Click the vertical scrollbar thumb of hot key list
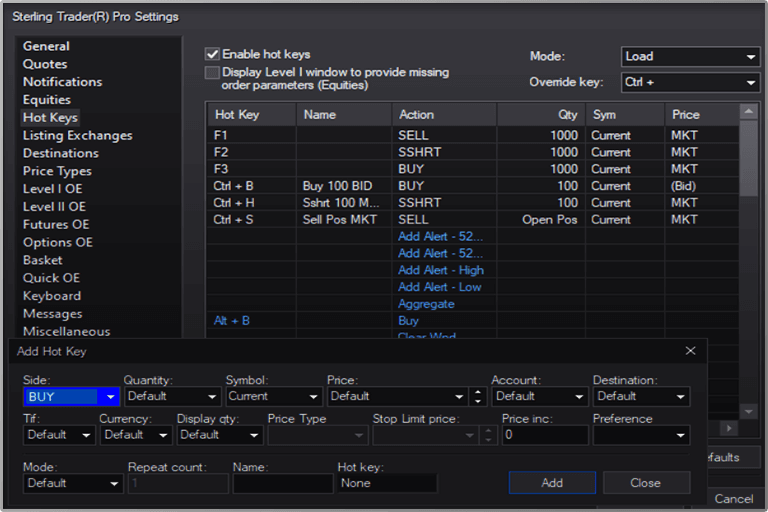The width and height of the screenshot is (768, 512). click(748, 159)
